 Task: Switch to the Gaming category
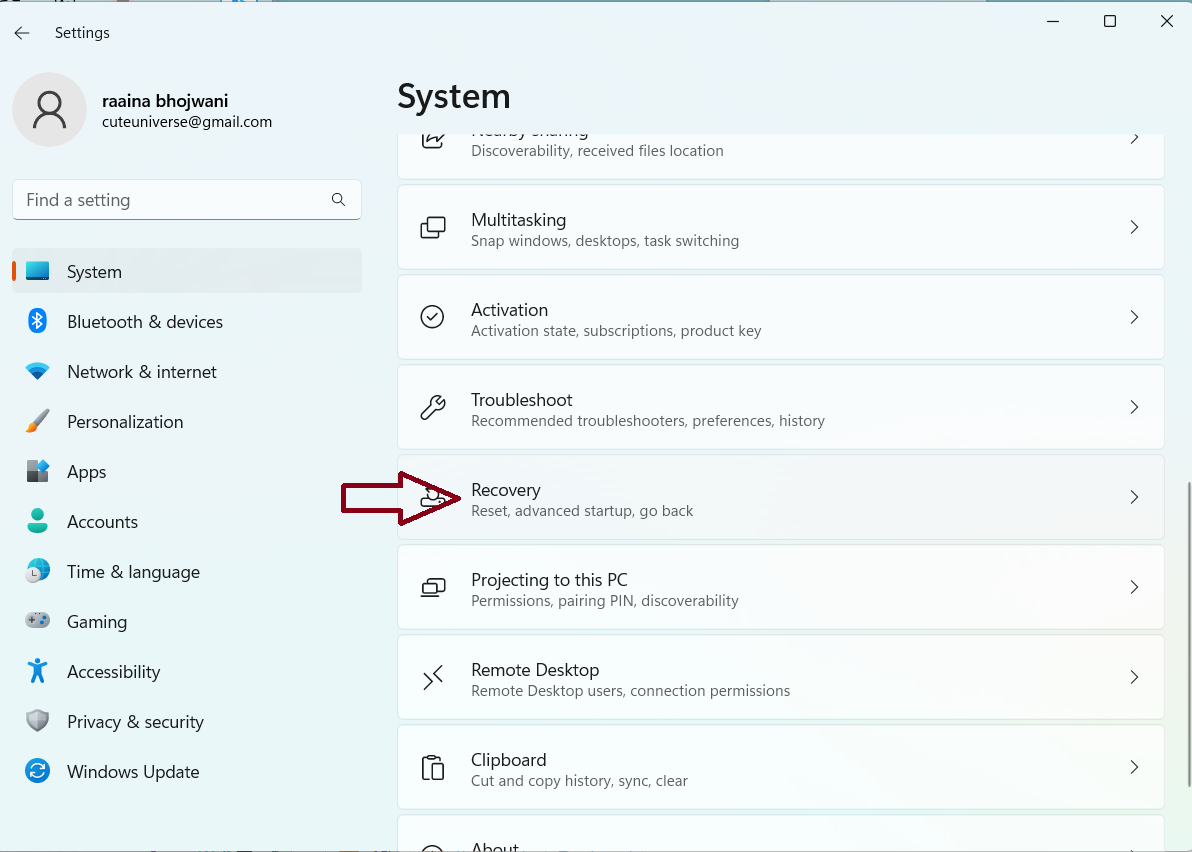tap(97, 622)
